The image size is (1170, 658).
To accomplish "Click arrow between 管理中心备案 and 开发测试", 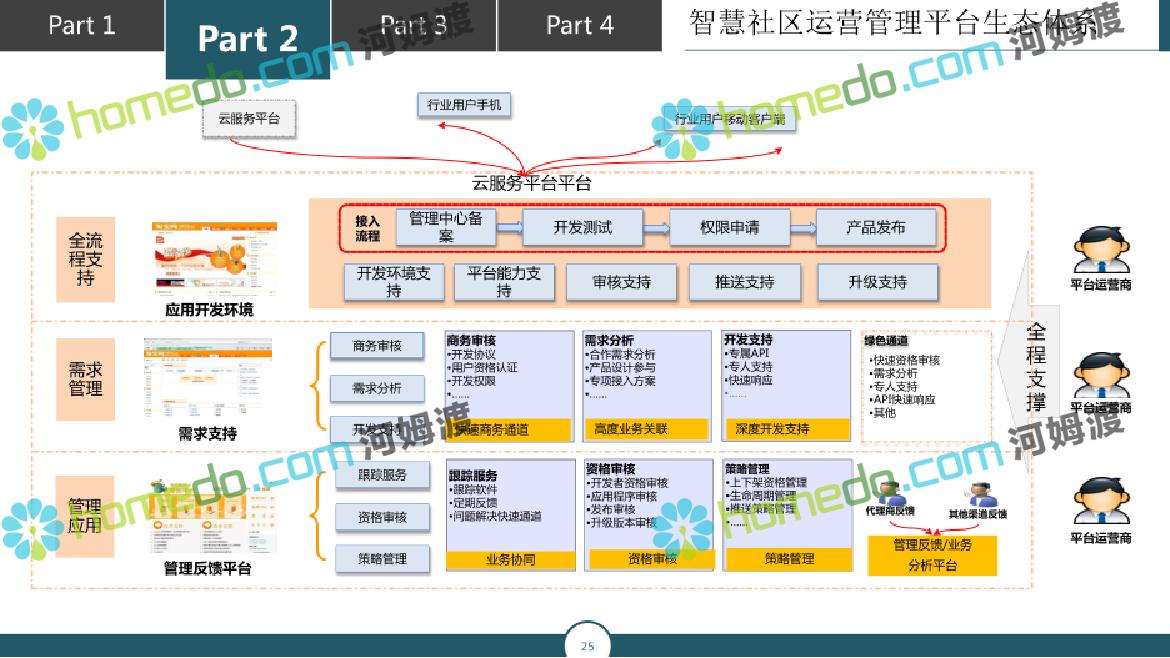I will (509, 228).
